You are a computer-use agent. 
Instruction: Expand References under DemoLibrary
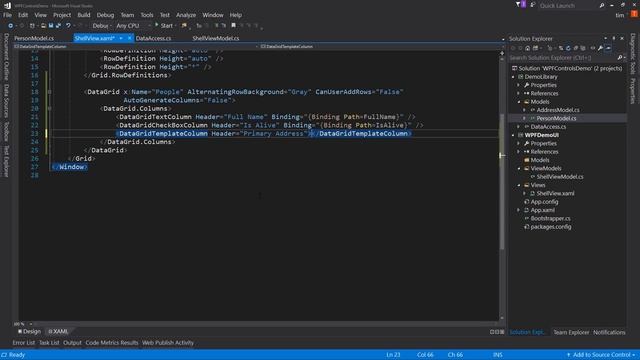click(519, 93)
